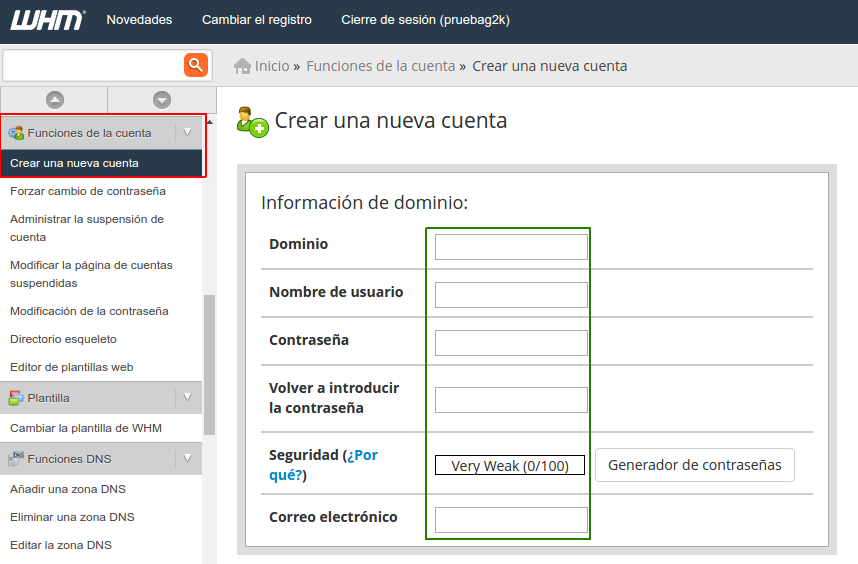This screenshot has width=858, height=564.
Task: Focus the Contraseña field
Action: 511,343
